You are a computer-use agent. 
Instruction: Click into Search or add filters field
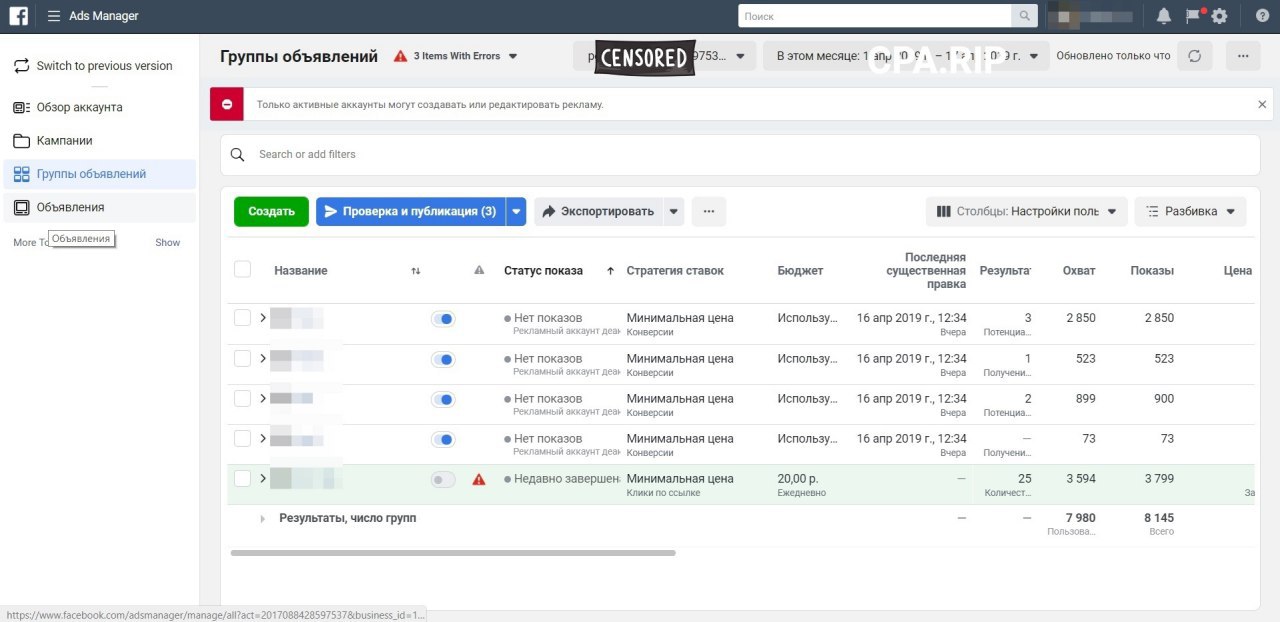click(740, 154)
